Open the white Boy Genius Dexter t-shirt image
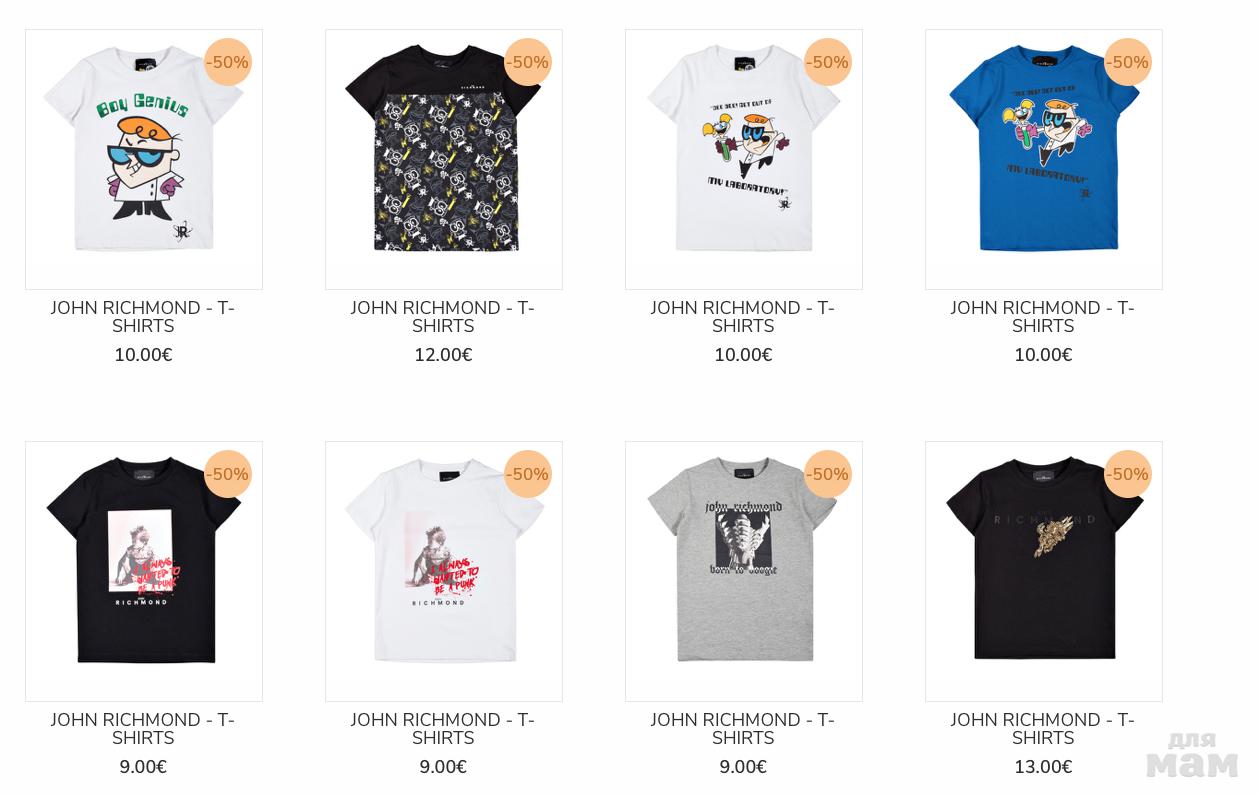 click(x=144, y=159)
